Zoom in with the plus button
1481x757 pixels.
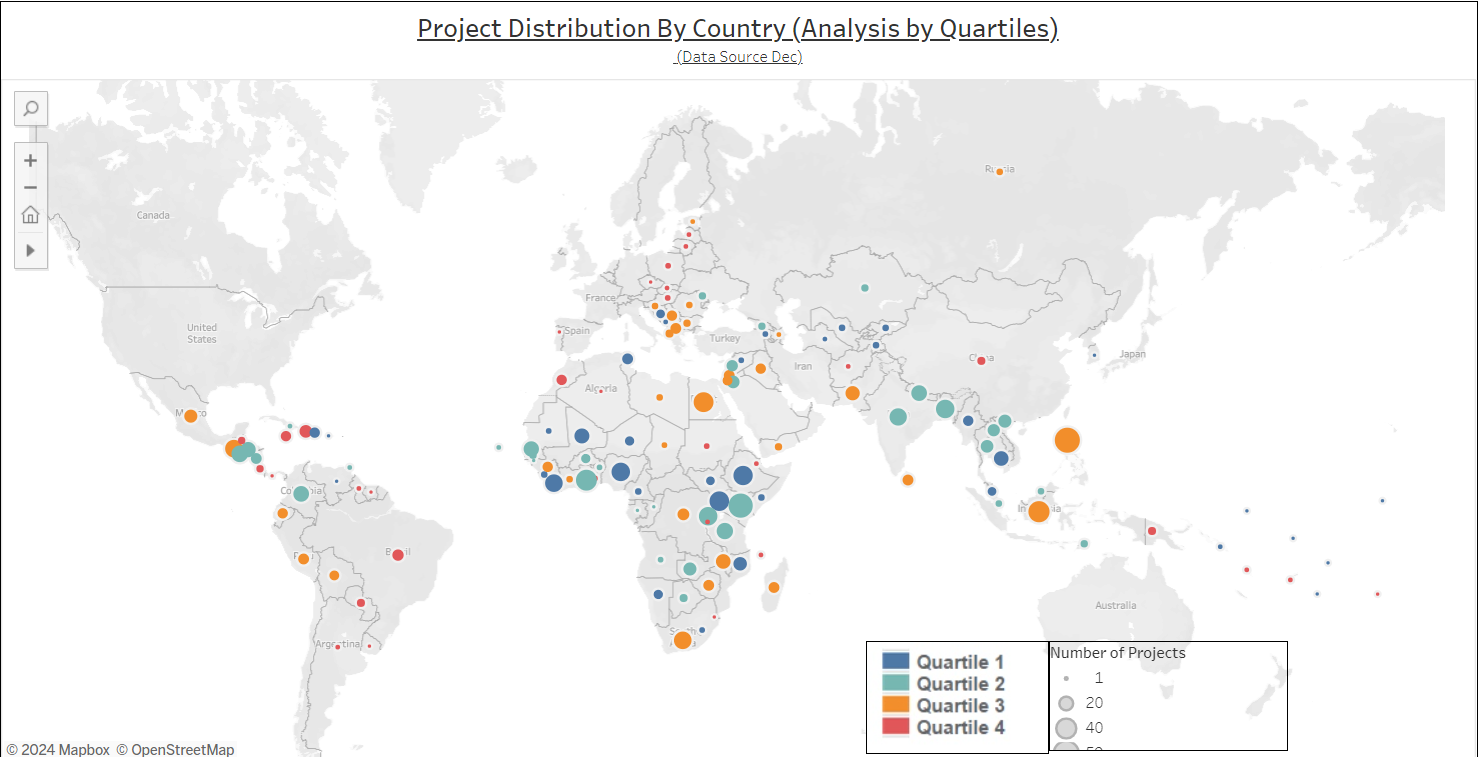31,160
